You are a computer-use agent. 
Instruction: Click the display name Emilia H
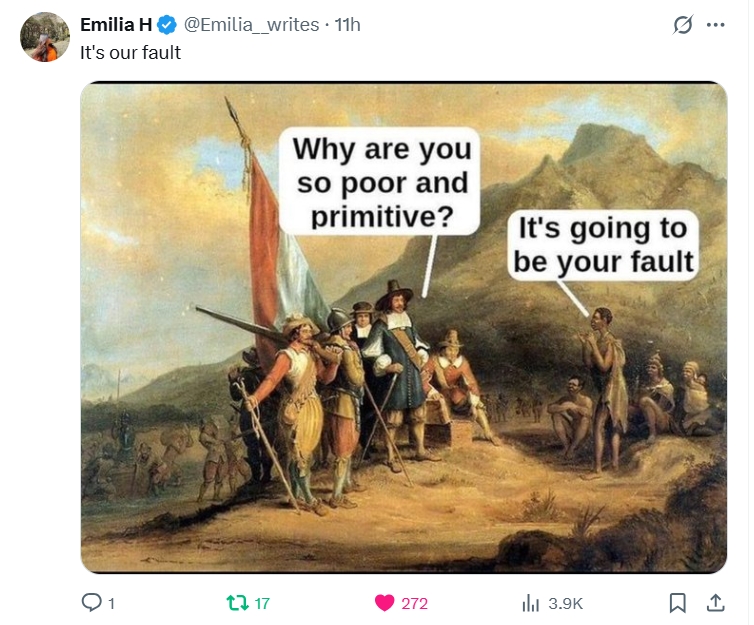pyautogui.click(x=116, y=25)
